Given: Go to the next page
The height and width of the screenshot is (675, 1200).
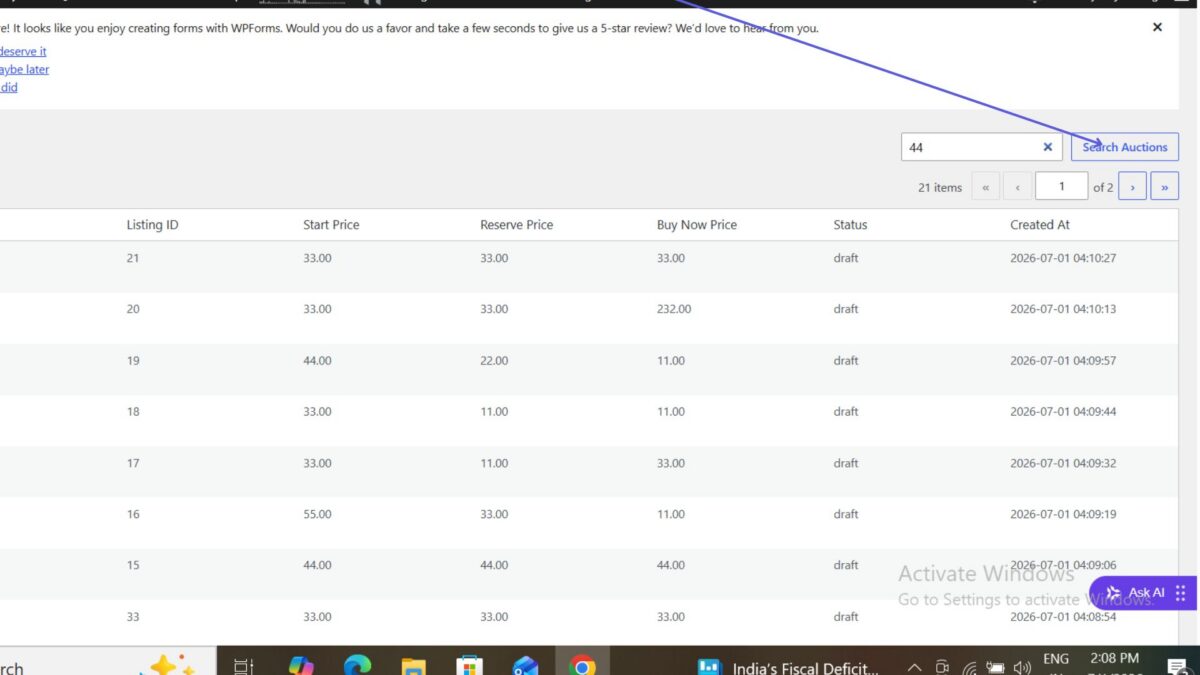Looking at the screenshot, I should point(1132,187).
